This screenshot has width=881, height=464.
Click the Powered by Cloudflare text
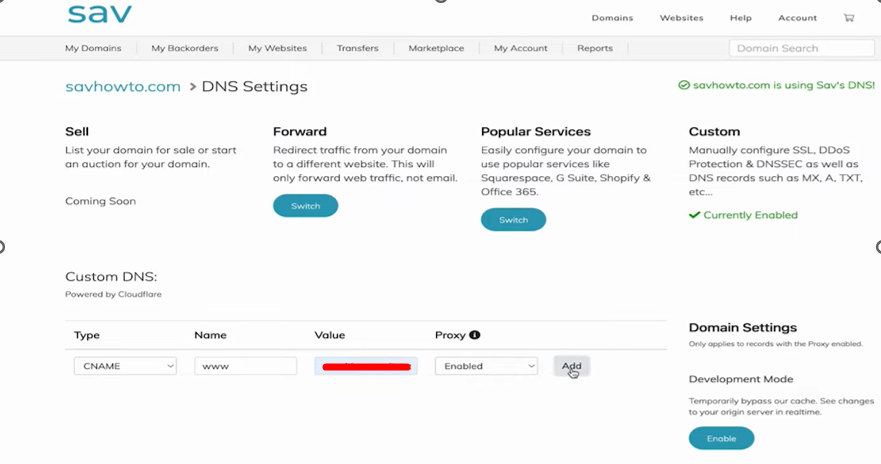pyautogui.click(x=113, y=294)
